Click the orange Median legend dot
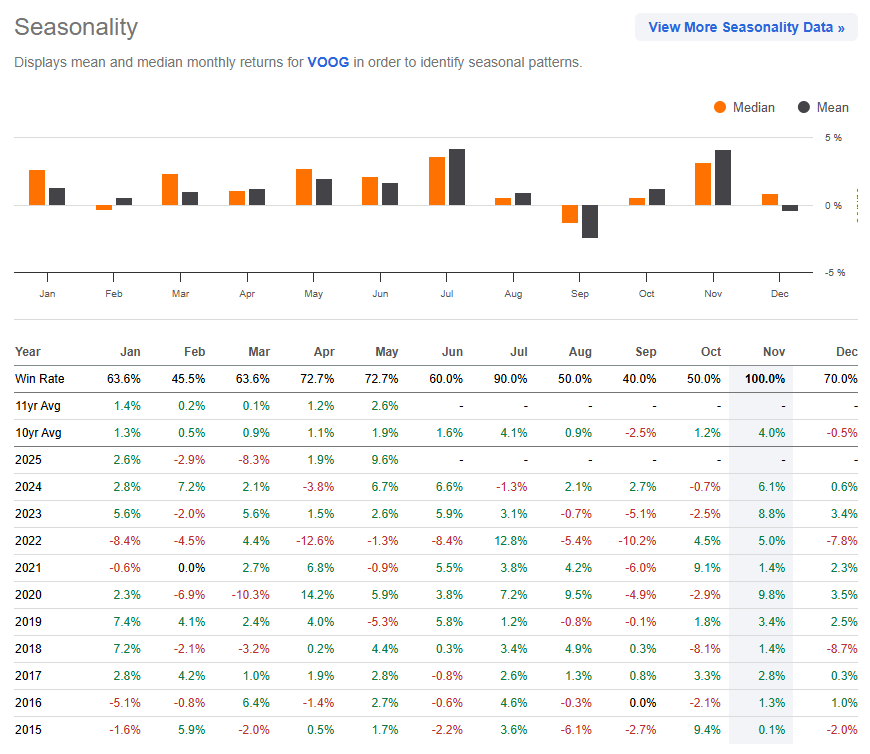Screen dimensions: 870x754 click(x=719, y=107)
